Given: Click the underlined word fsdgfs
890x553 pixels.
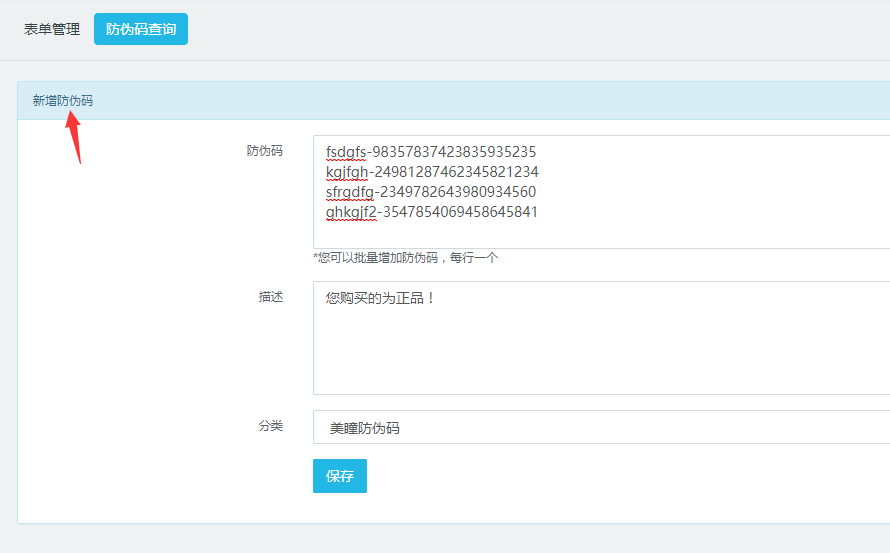Looking at the screenshot, I should tap(345, 152).
